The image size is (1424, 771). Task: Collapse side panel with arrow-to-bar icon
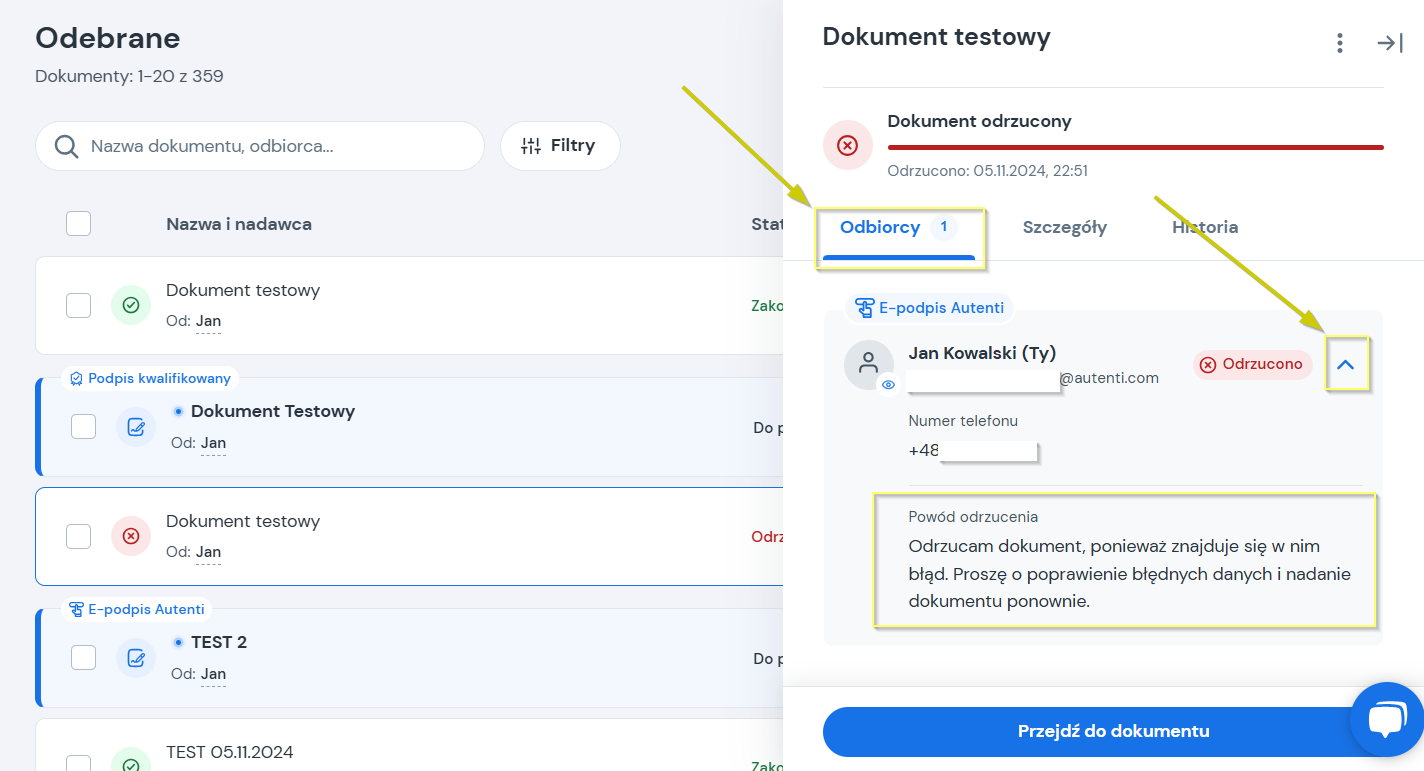pos(1390,43)
